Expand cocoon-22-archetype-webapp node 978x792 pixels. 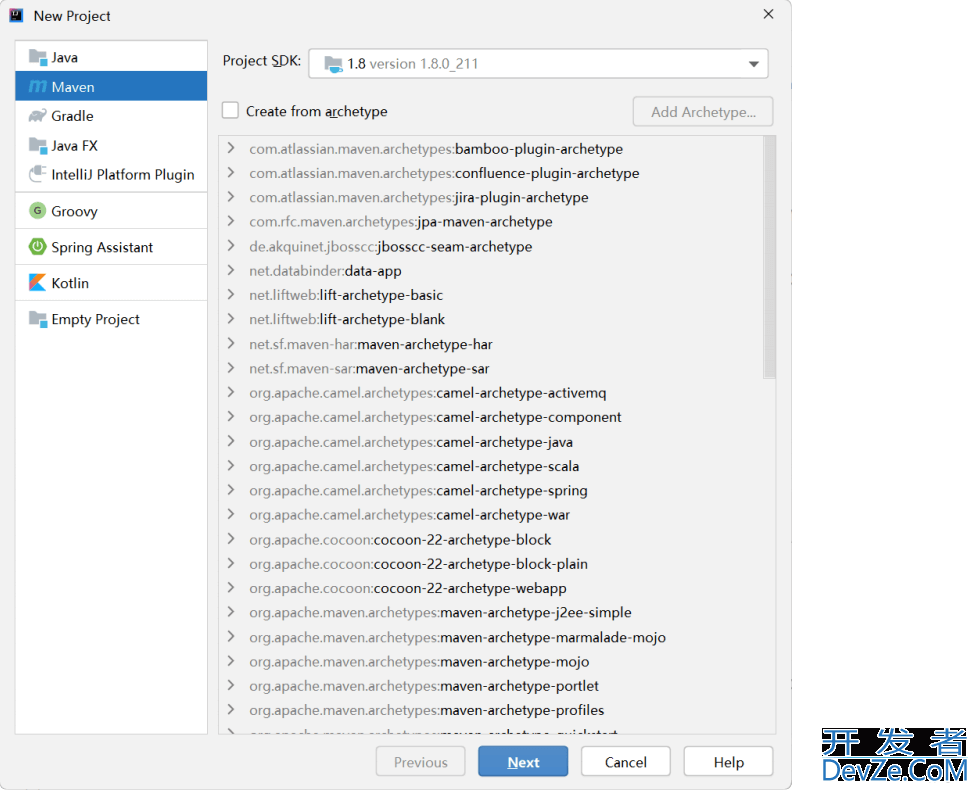pyautogui.click(x=231, y=588)
